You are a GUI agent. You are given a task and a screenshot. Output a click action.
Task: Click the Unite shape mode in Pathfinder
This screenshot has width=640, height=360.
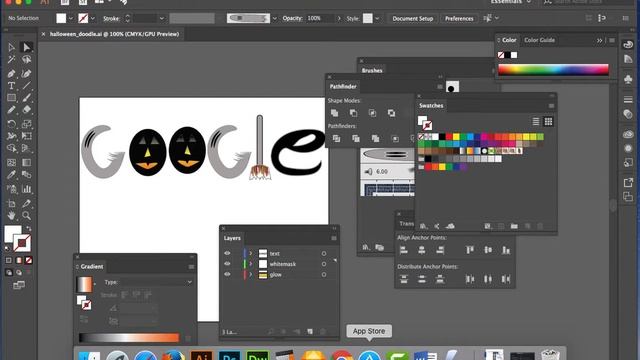click(335, 113)
